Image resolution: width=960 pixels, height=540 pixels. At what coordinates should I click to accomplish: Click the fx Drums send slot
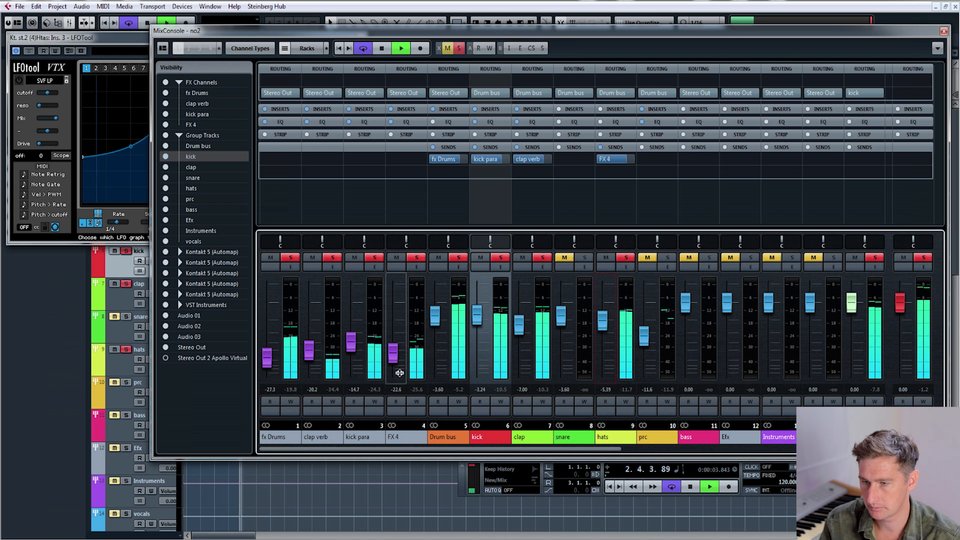click(448, 159)
